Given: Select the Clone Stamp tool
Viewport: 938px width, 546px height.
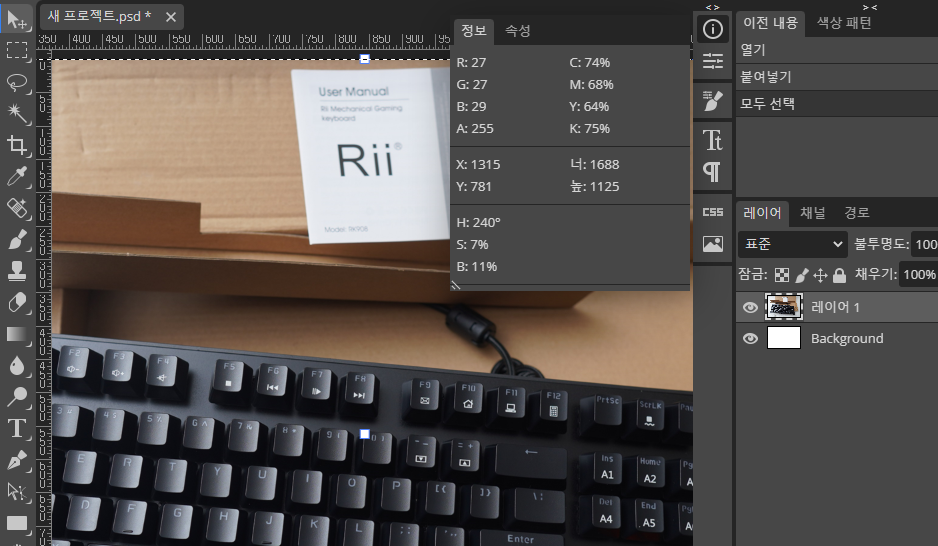Looking at the screenshot, I should pyautogui.click(x=17, y=271).
